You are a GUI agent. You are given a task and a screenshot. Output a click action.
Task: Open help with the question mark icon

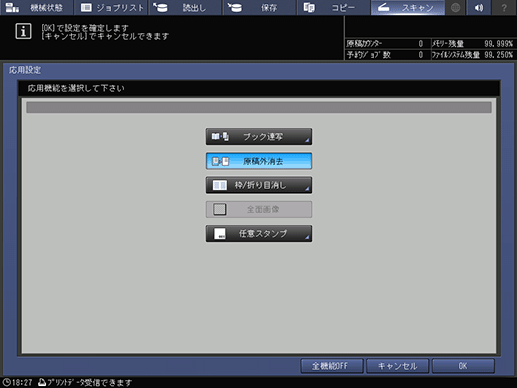pyautogui.click(x=504, y=7)
